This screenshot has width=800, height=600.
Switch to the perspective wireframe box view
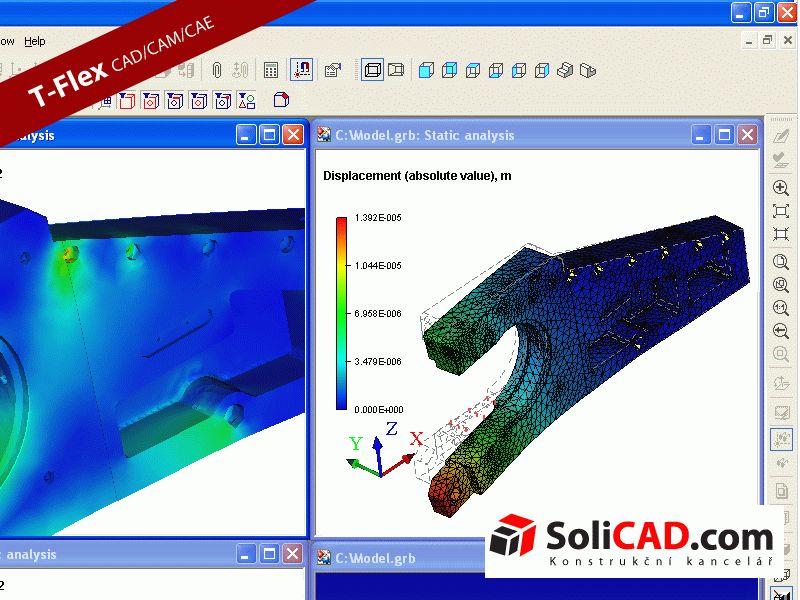[x=396, y=69]
